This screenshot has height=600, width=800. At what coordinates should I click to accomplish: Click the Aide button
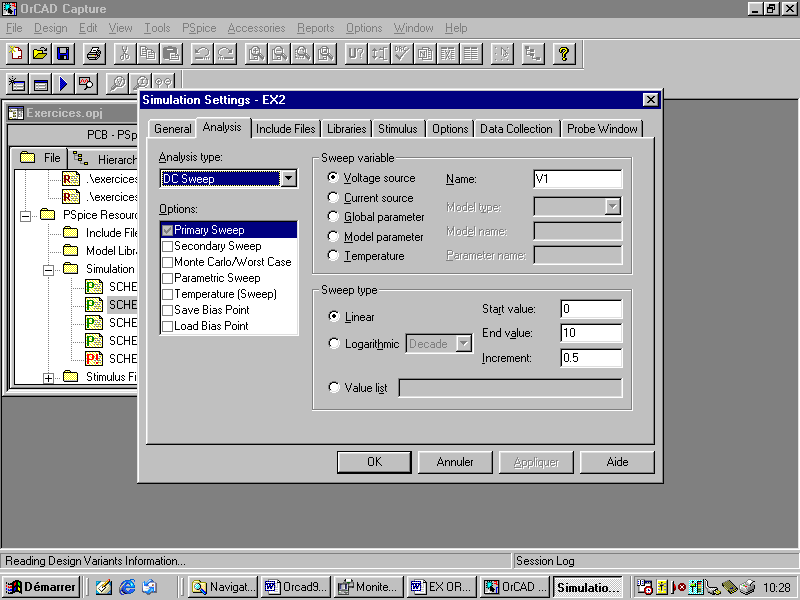(x=617, y=462)
